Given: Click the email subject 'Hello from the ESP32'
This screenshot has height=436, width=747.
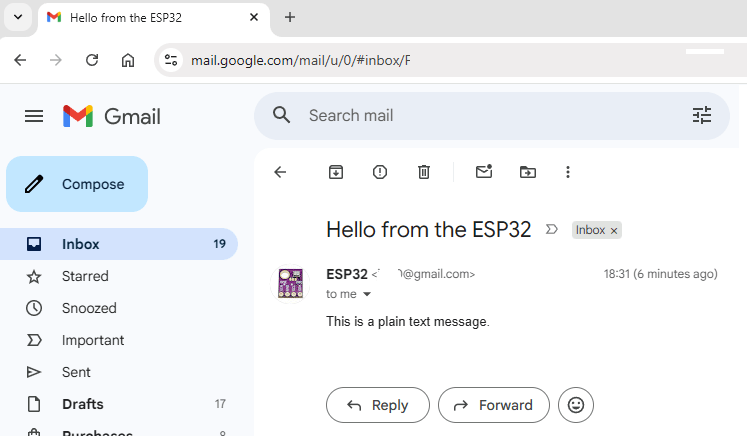Looking at the screenshot, I should 428,230.
